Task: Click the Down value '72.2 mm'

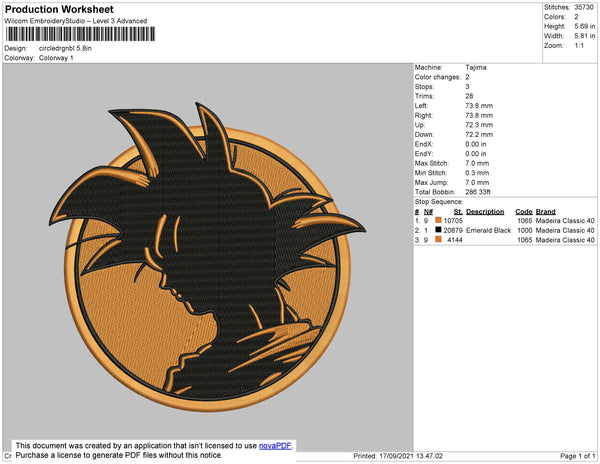Action: click(479, 134)
